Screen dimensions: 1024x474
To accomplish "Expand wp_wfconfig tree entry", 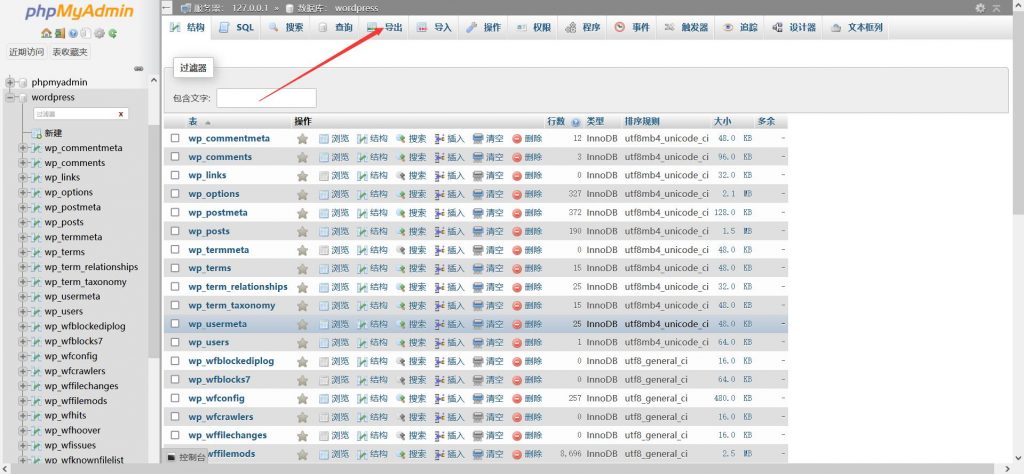I will [23, 356].
